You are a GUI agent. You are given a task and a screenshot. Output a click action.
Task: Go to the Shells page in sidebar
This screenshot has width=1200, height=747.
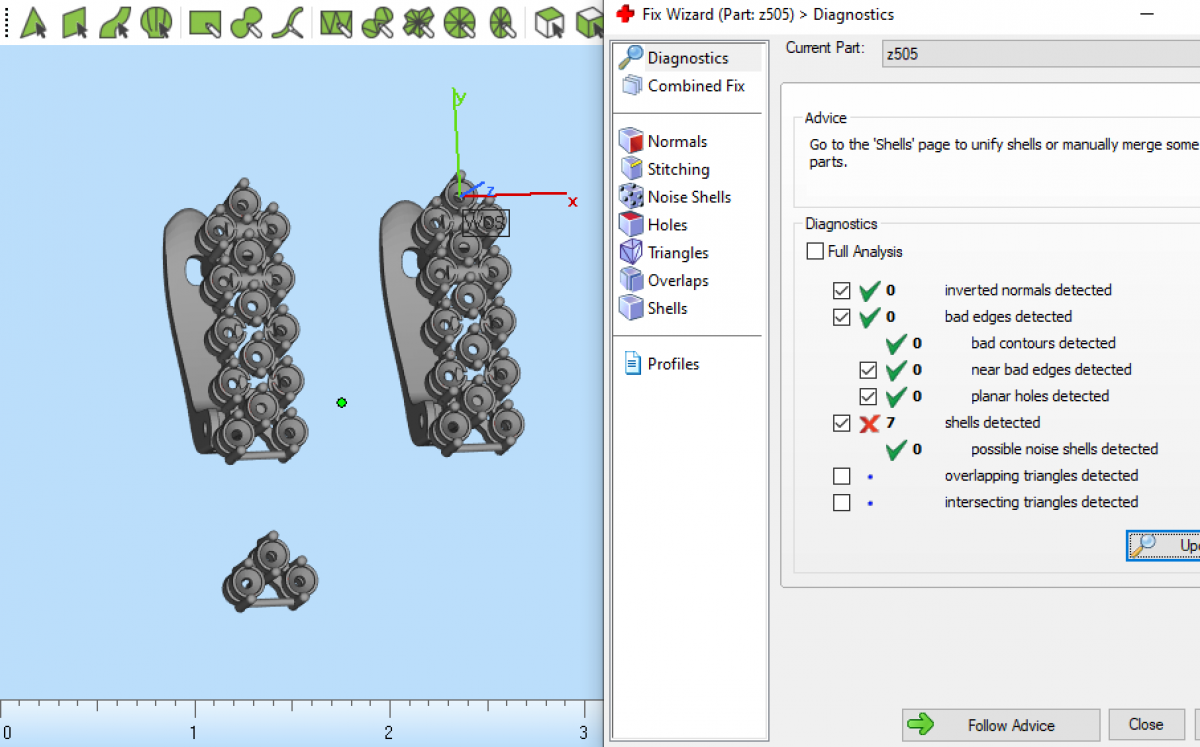tap(666, 308)
